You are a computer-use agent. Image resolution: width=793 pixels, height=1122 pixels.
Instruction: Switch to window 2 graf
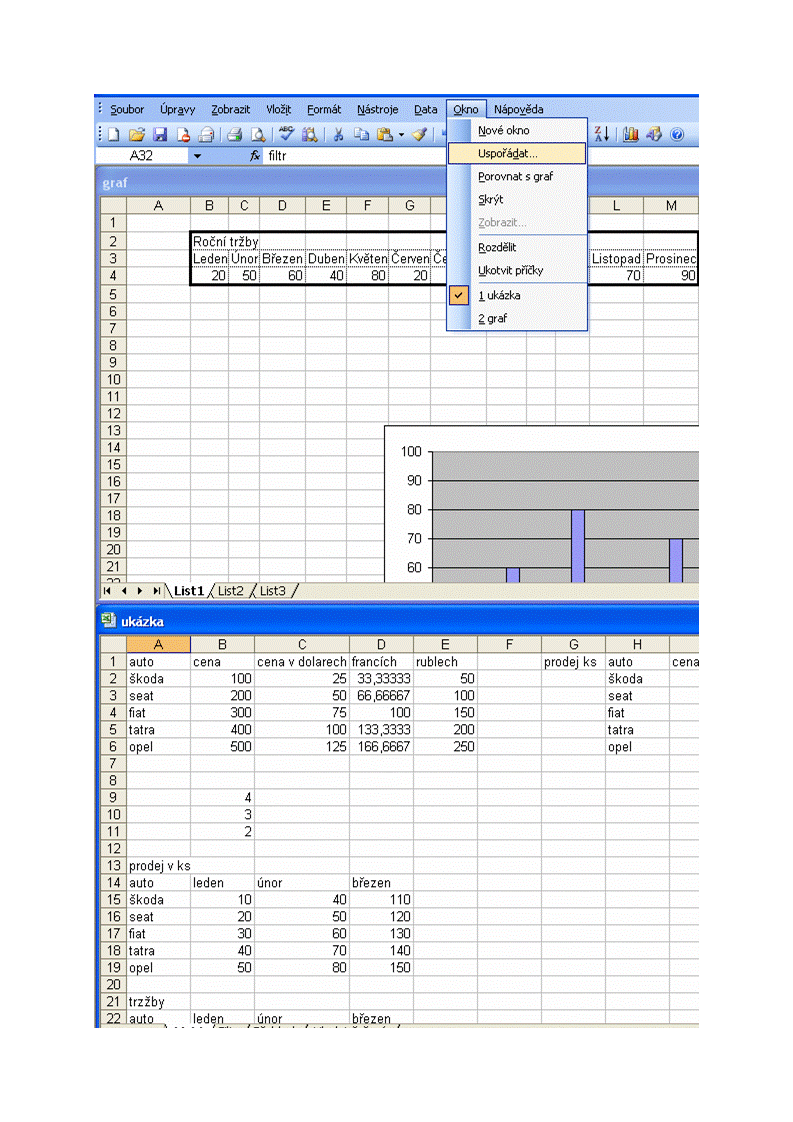point(517,318)
